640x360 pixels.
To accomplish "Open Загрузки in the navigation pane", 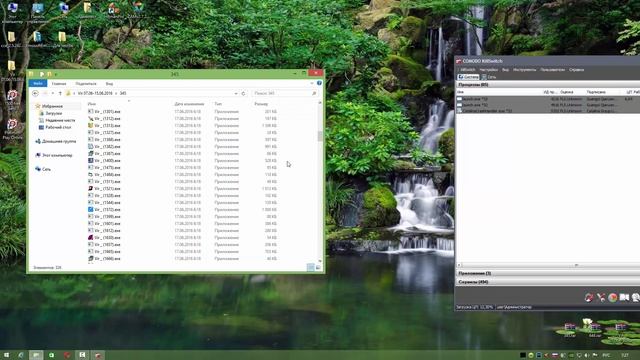I will point(51,113).
